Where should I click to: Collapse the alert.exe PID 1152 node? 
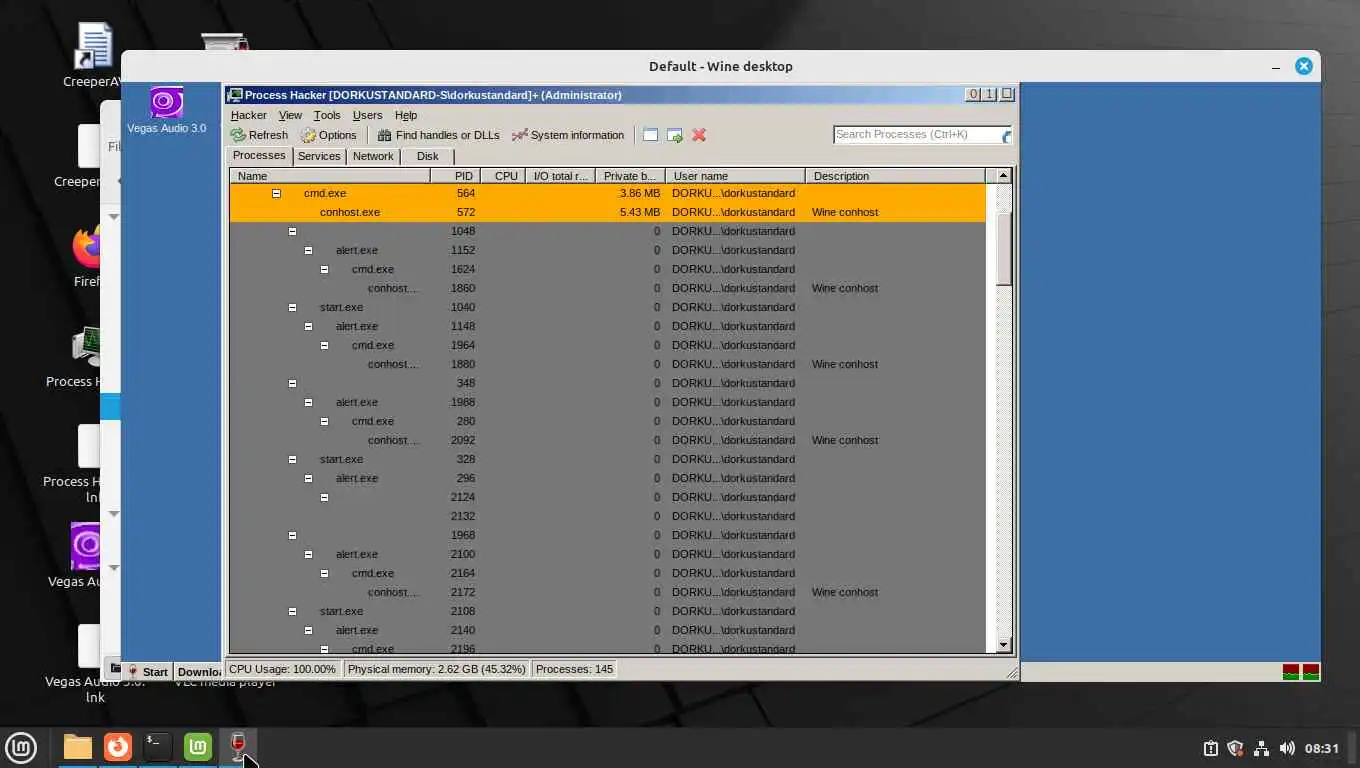(x=308, y=250)
